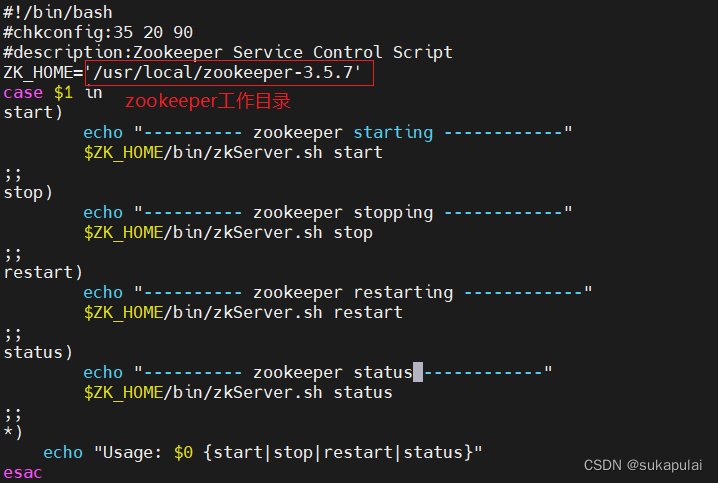Click the '*)' default case label
The width and height of the screenshot is (718, 483).
tap(13, 432)
